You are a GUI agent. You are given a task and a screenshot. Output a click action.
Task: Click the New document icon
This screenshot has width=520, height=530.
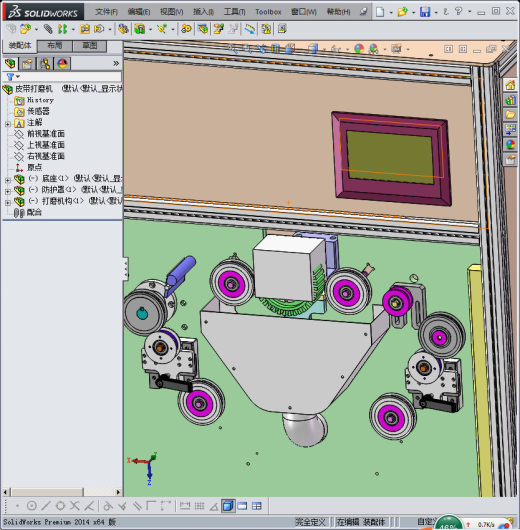(380, 12)
